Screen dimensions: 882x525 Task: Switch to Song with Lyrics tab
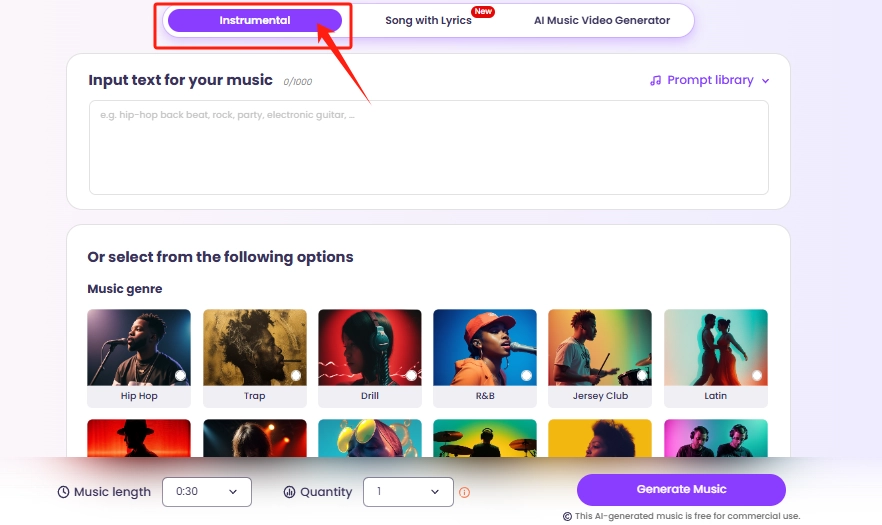click(428, 20)
